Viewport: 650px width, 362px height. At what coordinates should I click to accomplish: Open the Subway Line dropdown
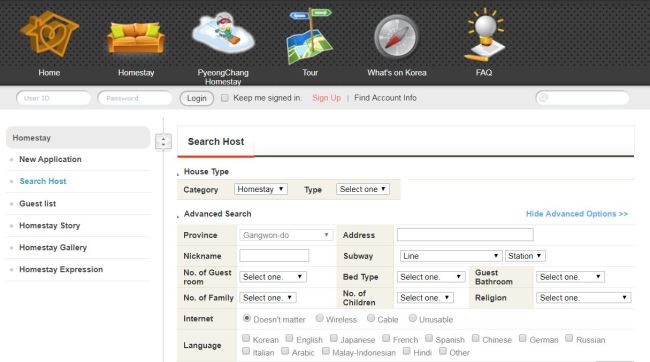[x=451, y=256]
